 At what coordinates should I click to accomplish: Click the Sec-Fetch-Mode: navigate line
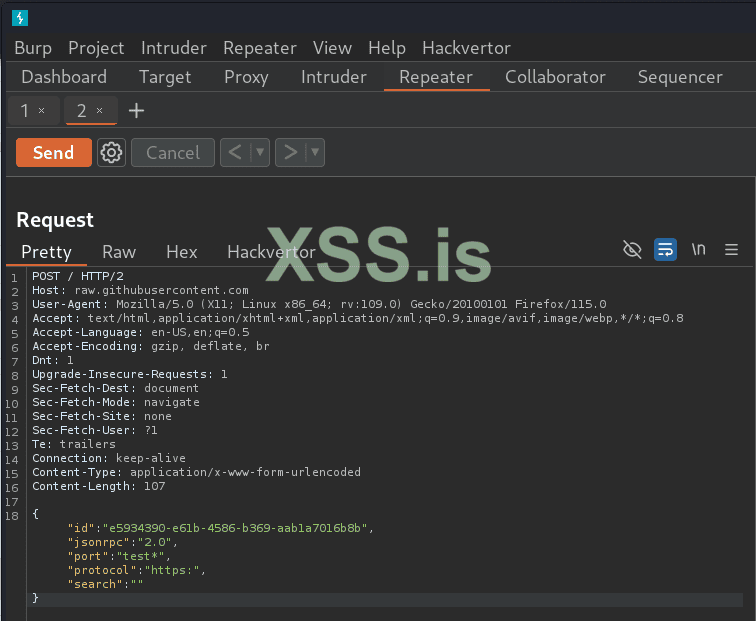pos(116,402)
